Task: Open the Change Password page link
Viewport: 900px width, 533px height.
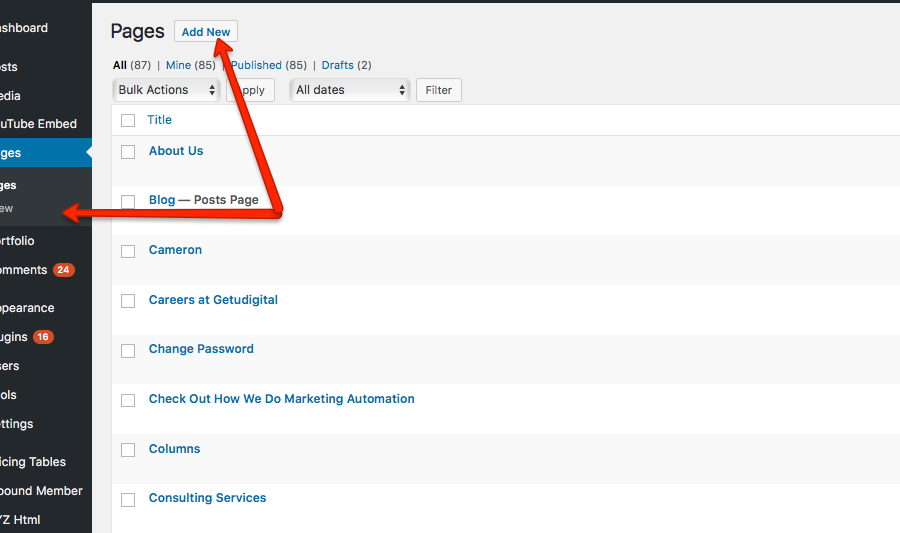Action: click(x=201, y=349)
